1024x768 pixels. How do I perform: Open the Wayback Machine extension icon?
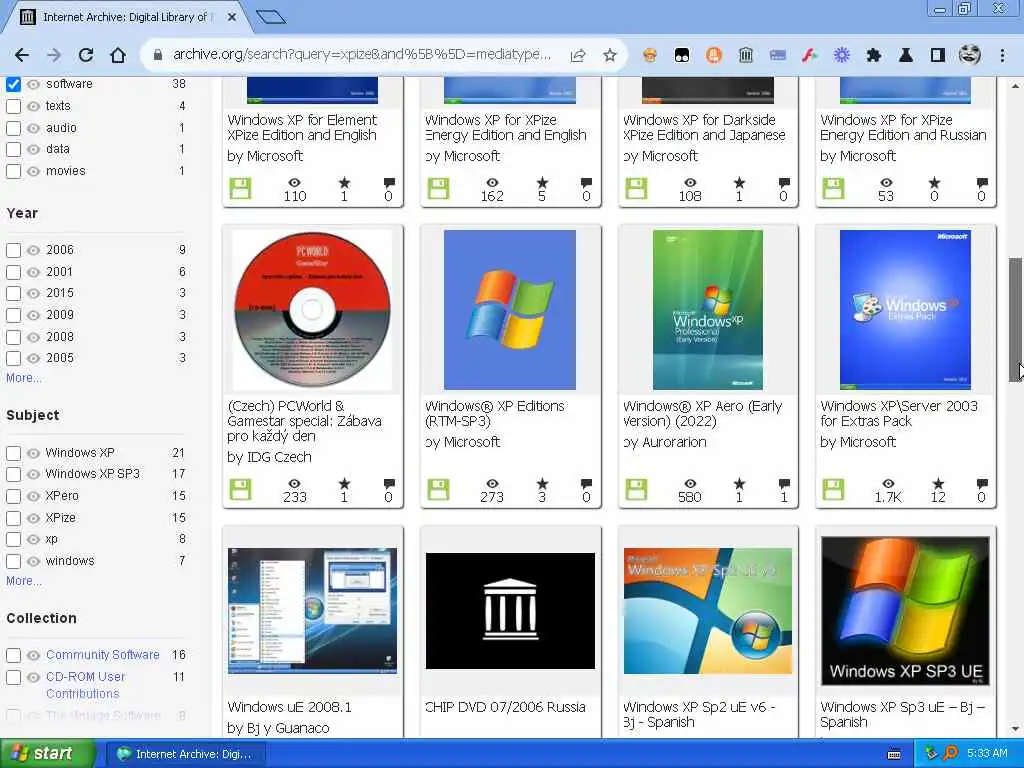click(746, 55)
